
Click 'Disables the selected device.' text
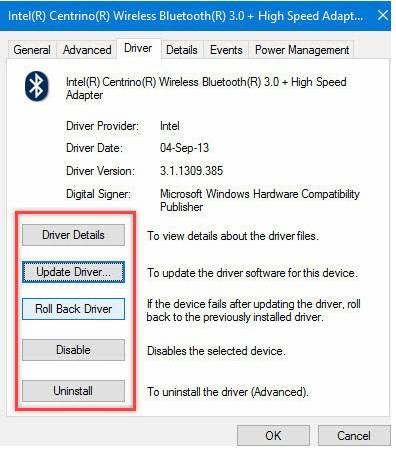pos(216,351)
